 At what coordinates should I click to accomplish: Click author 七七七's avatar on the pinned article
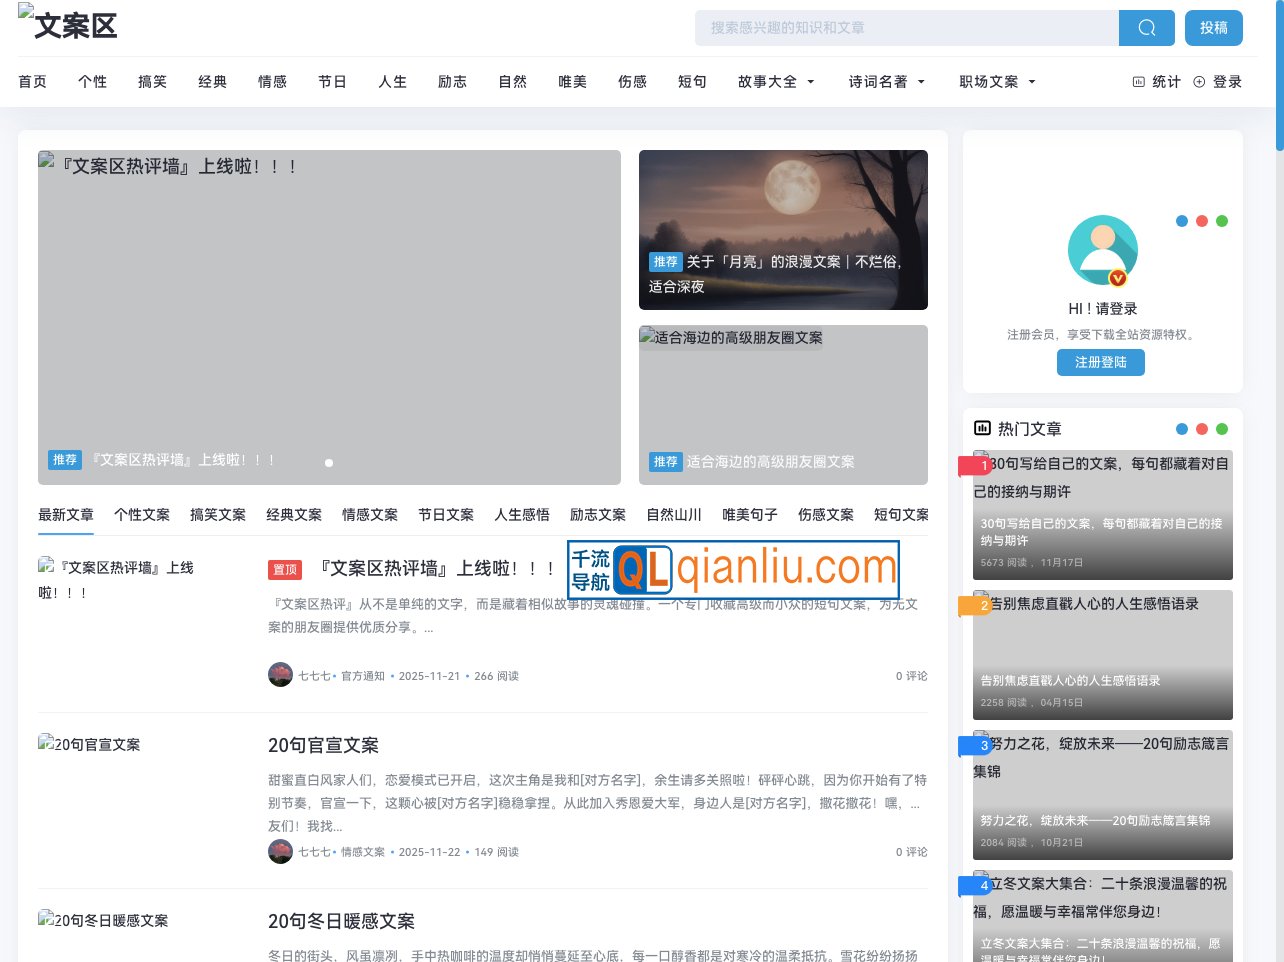click(280, 675)
